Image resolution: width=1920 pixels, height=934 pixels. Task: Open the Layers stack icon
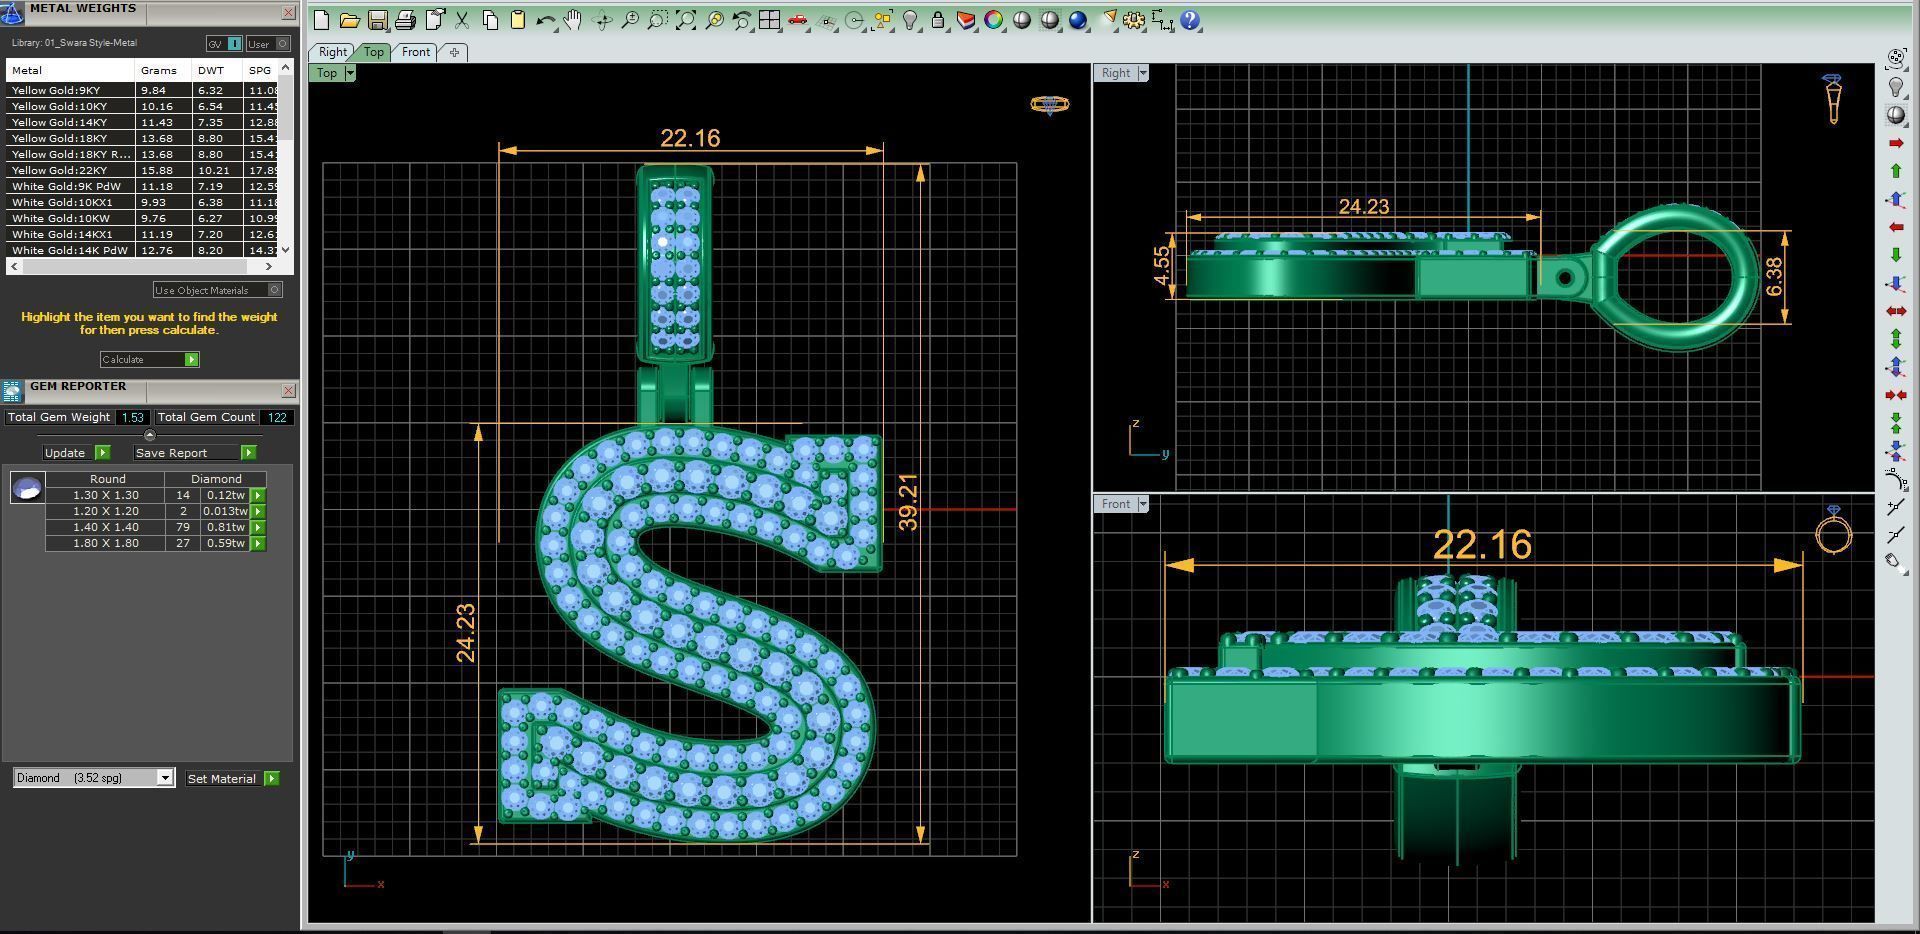[x=966, y=20]
